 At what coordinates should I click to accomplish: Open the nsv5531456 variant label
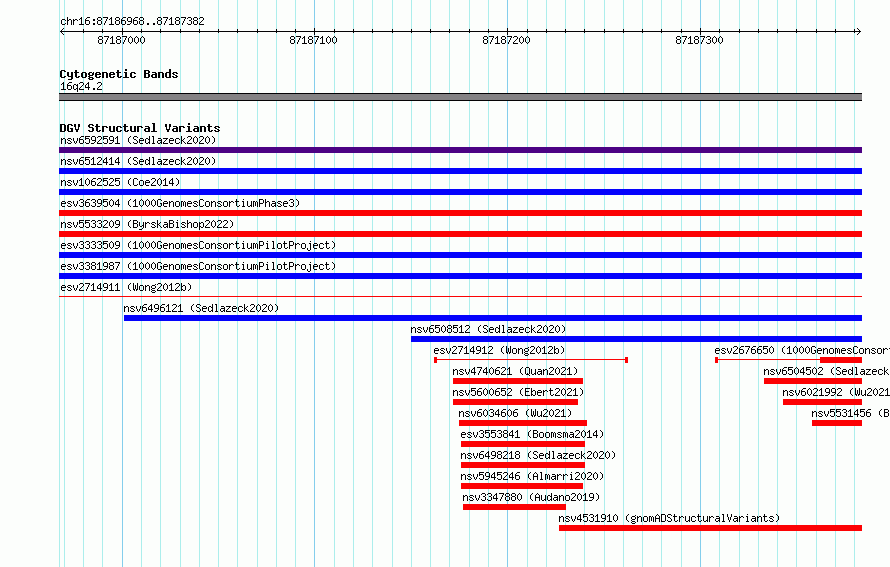click(850, 413)
